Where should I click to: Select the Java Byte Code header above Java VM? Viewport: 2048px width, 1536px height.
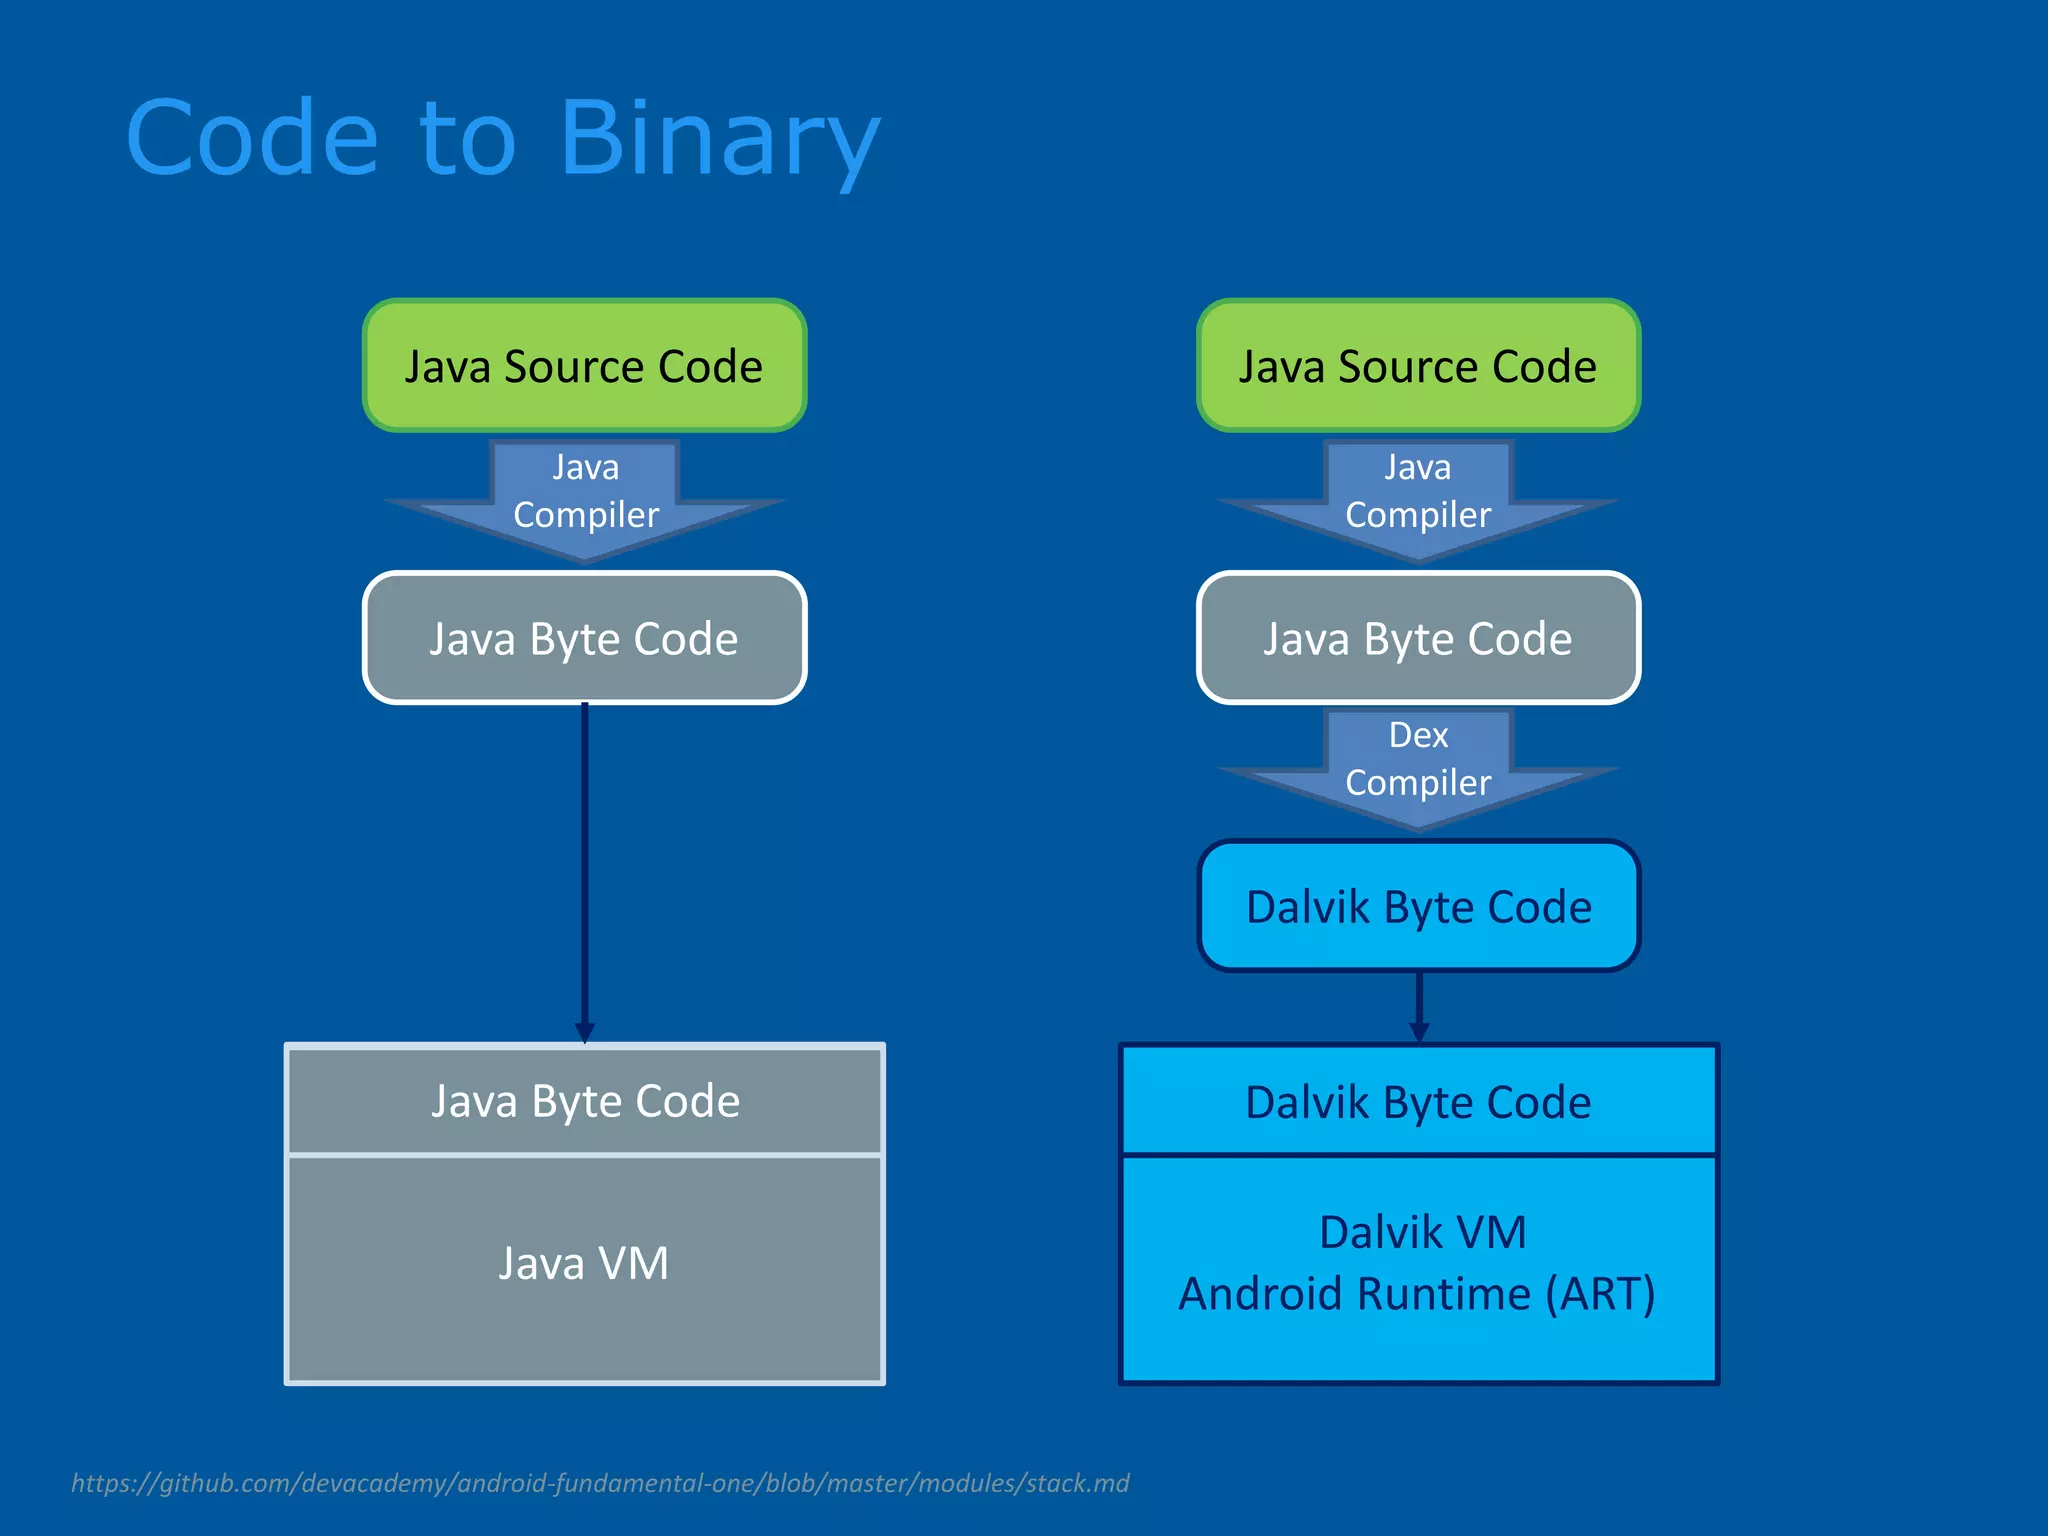(585, 1100)
